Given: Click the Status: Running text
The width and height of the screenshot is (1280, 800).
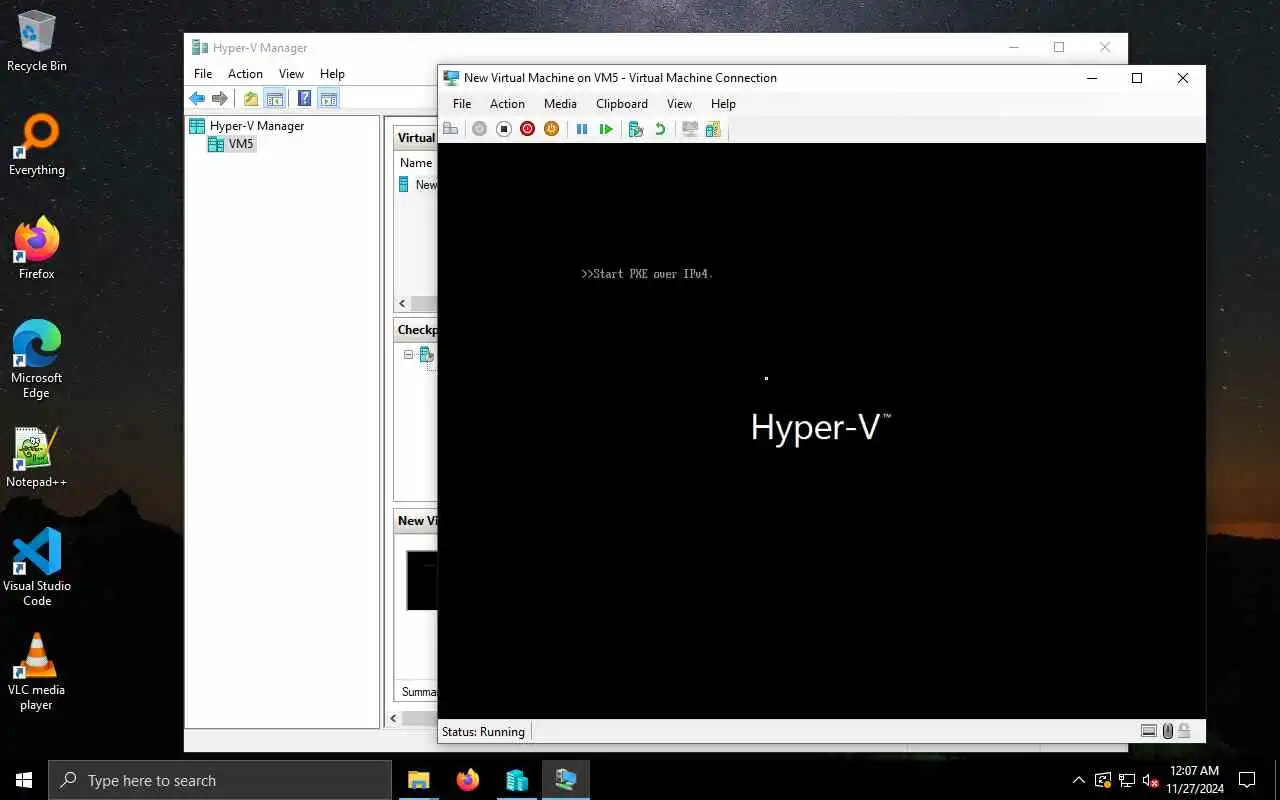Looking at the screenshot, I should pos(483,732).
